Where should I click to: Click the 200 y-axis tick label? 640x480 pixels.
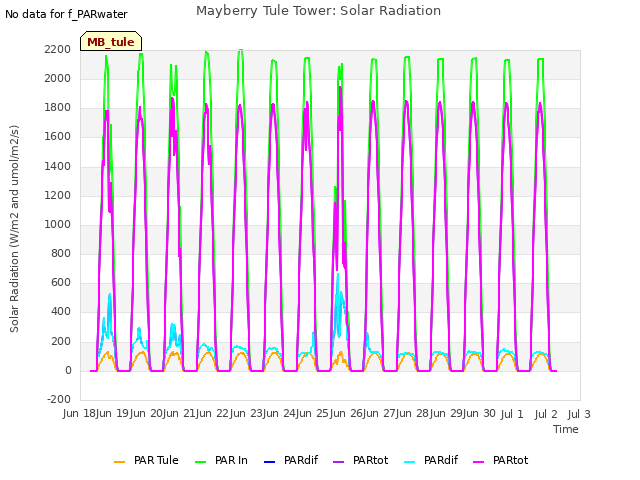[61, 341]
